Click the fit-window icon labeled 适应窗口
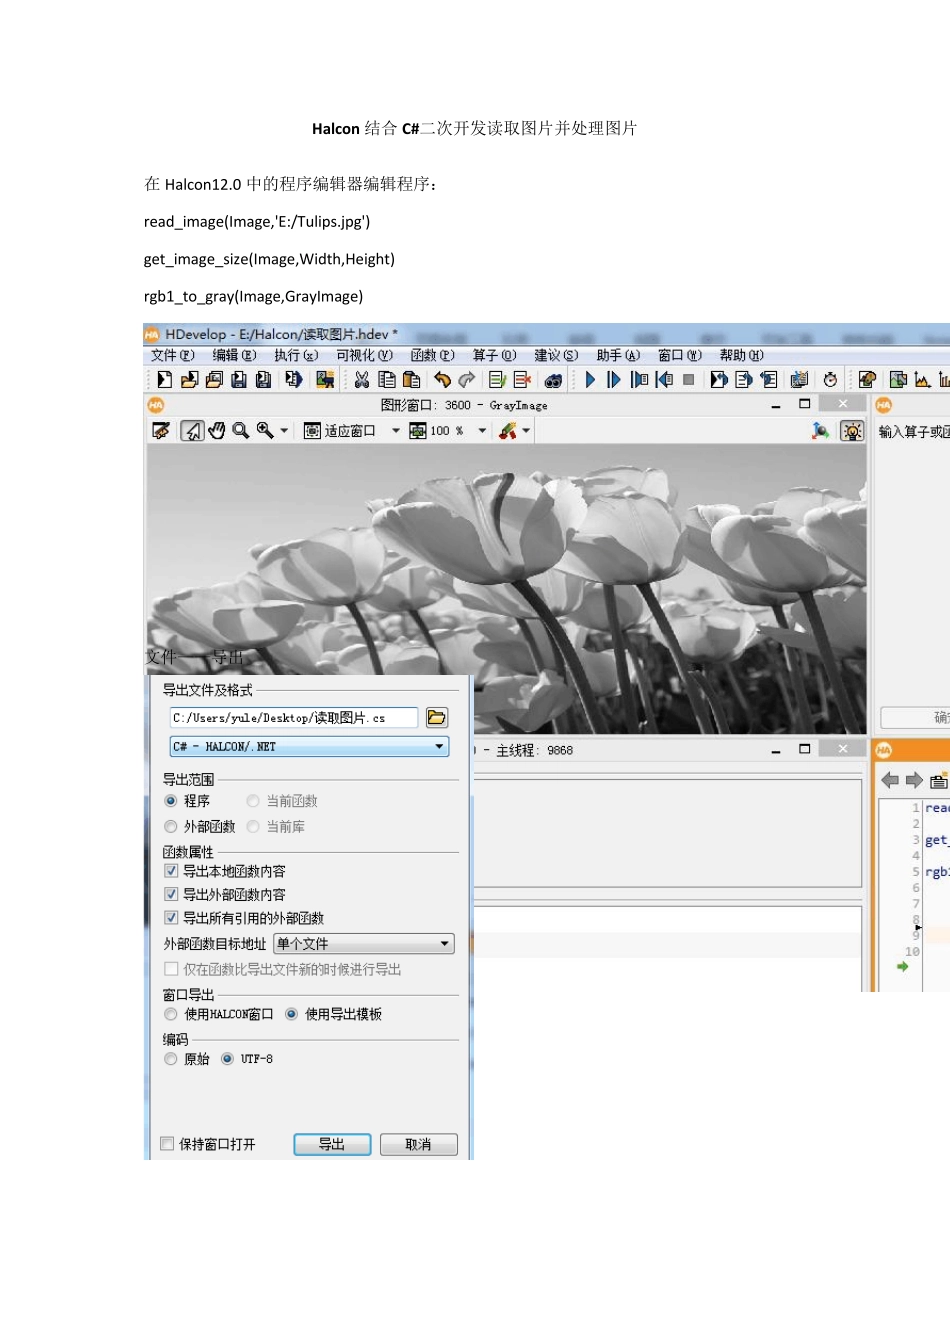 tap(313, 431)
